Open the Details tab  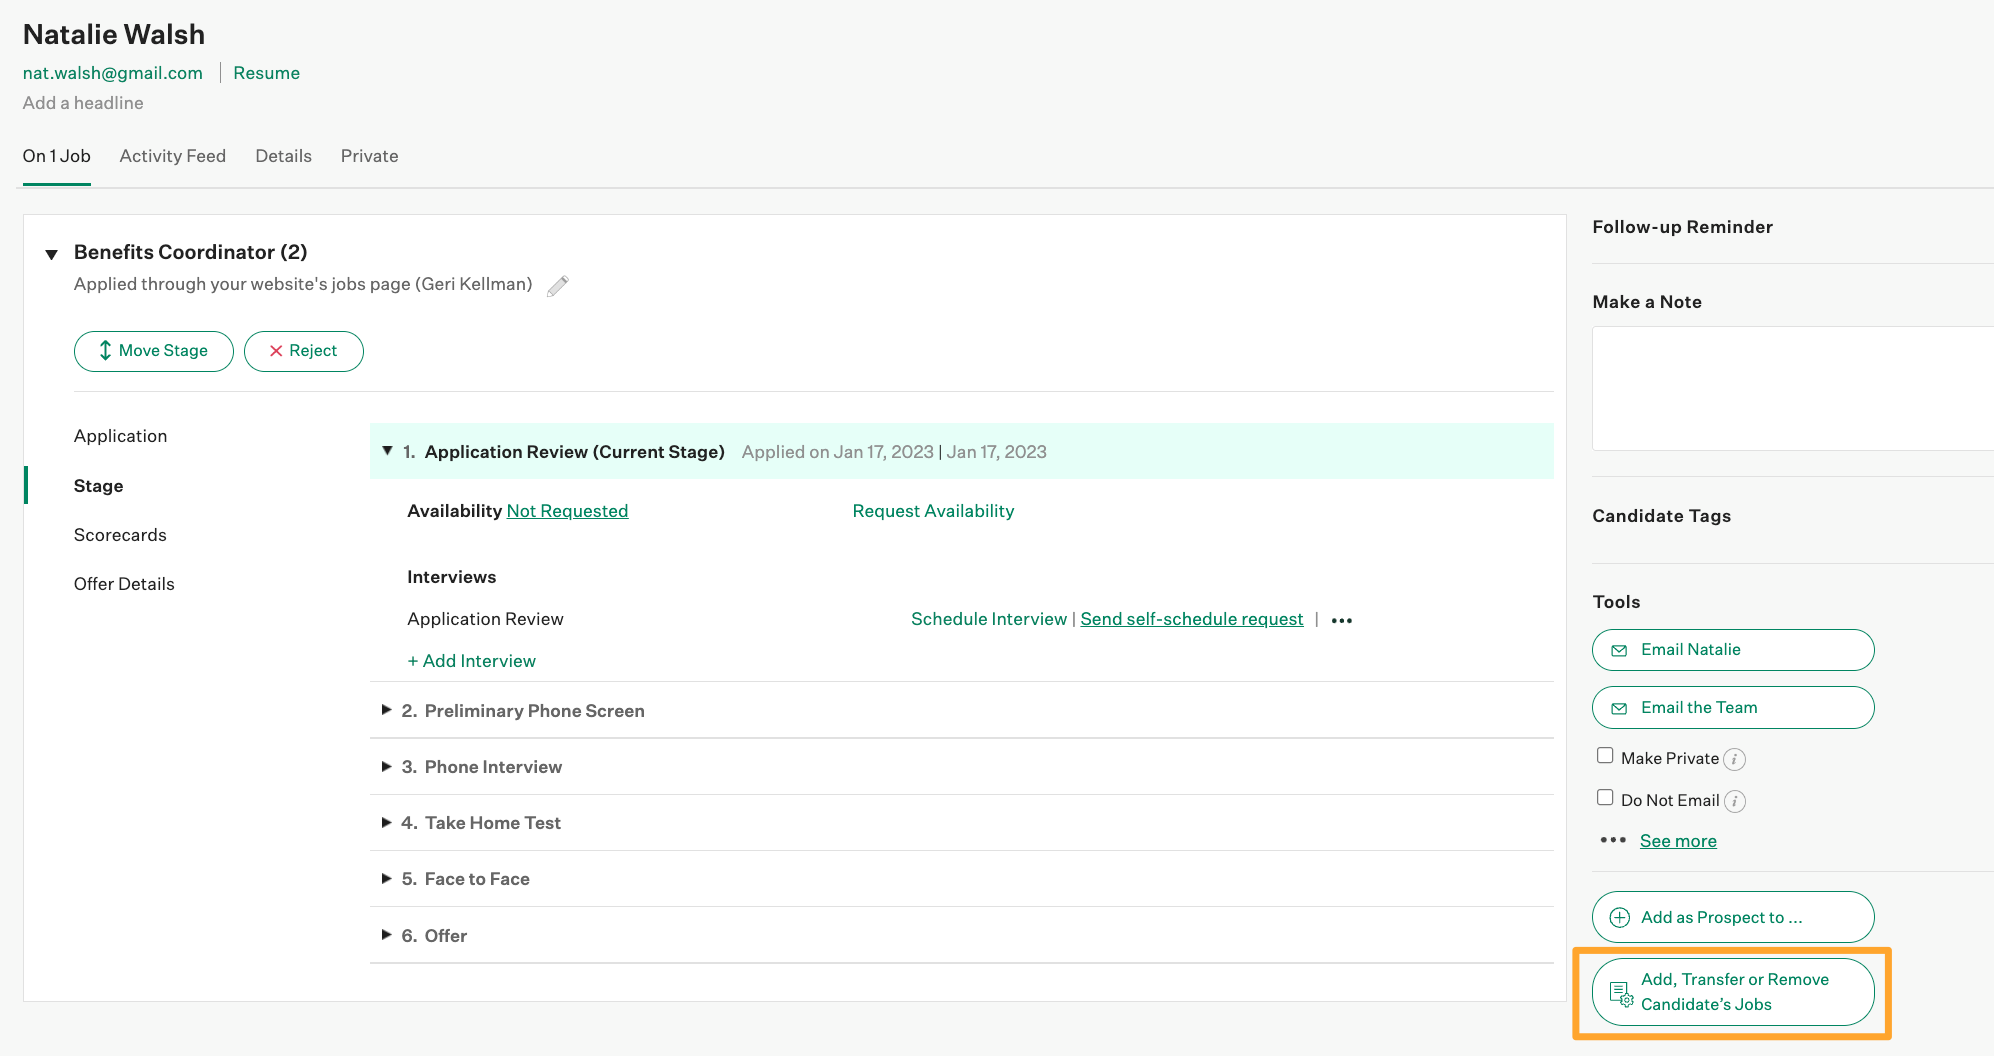click(284, 156)
